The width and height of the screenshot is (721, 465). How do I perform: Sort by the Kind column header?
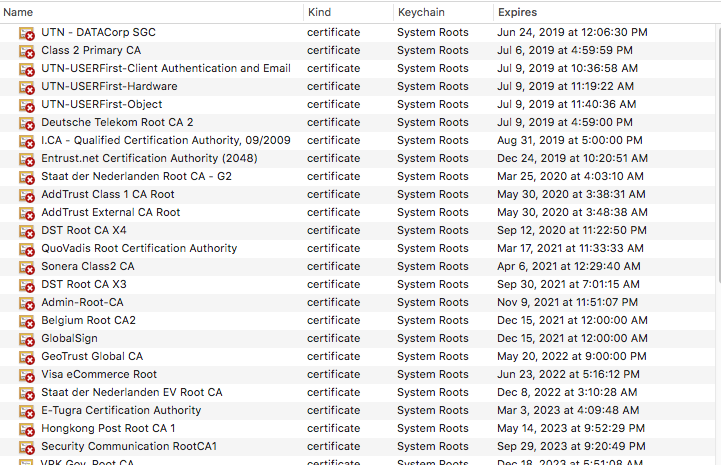pyautogui.click(x=349, y=12)
